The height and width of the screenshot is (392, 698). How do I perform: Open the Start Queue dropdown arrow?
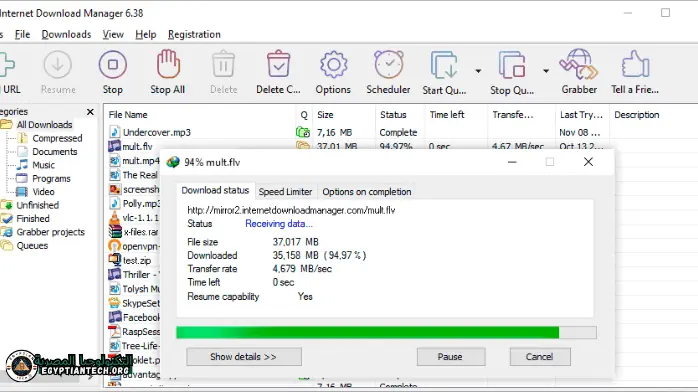point(478,71)
